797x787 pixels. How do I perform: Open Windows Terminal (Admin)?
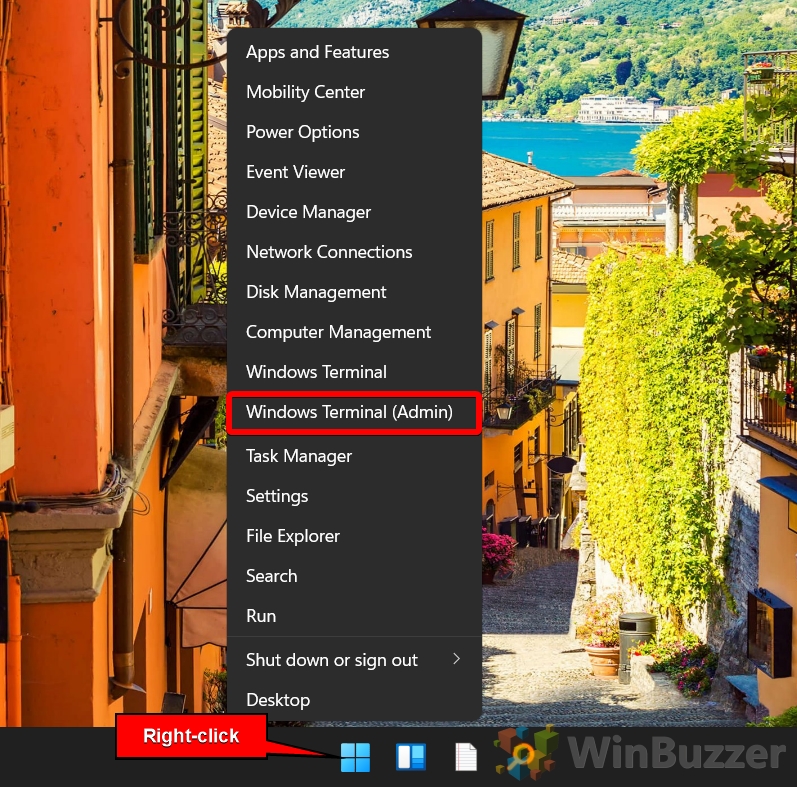pos(354,412)
